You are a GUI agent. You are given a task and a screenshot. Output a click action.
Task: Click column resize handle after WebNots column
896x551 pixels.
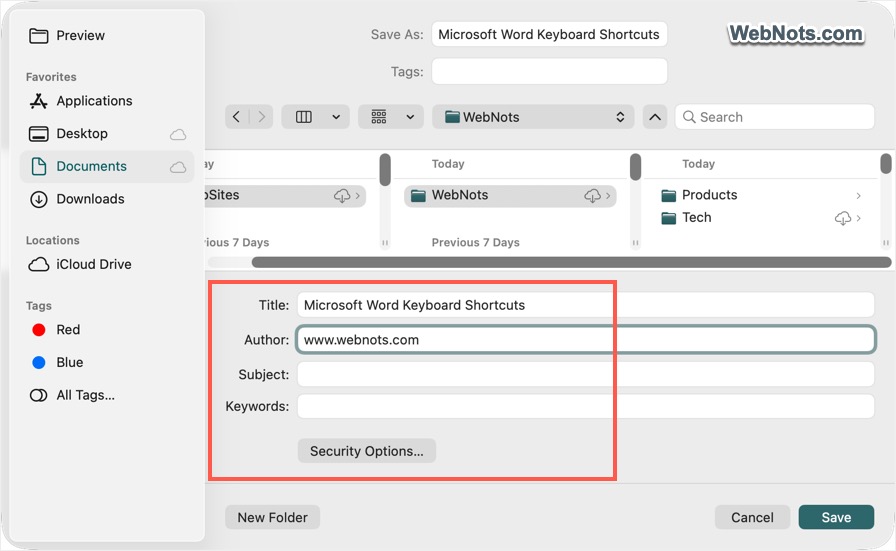[635, 243]
